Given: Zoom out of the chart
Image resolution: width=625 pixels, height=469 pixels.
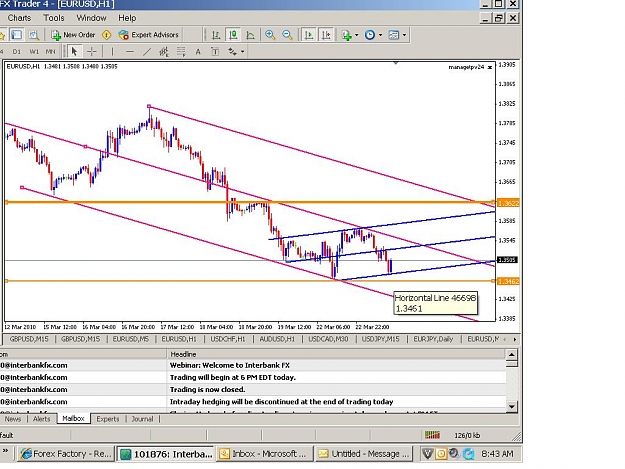Looking at the screenshot, I should [287, 35].
